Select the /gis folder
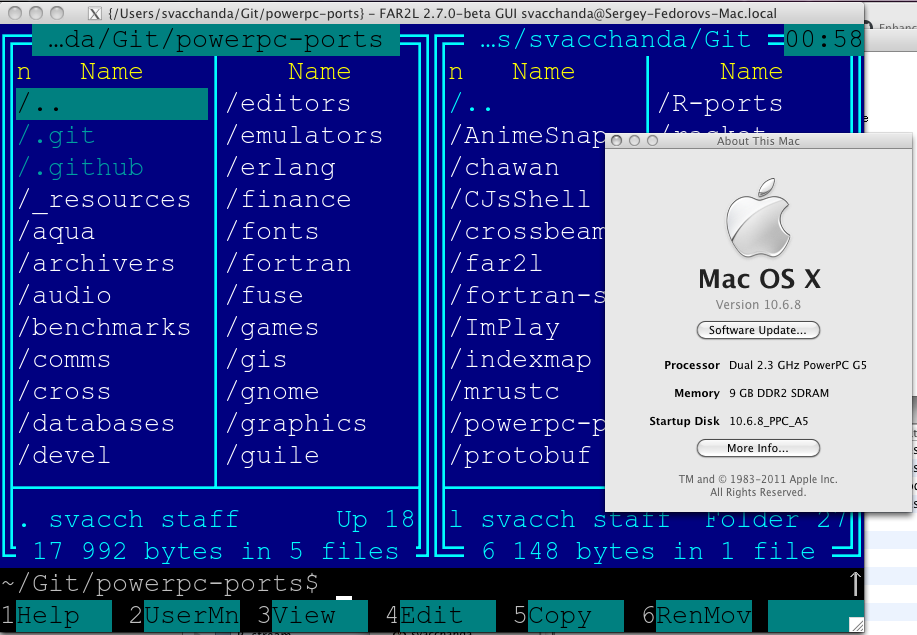Screen dimensions: 917x635 pyautogui.click(x=256, y=360)
